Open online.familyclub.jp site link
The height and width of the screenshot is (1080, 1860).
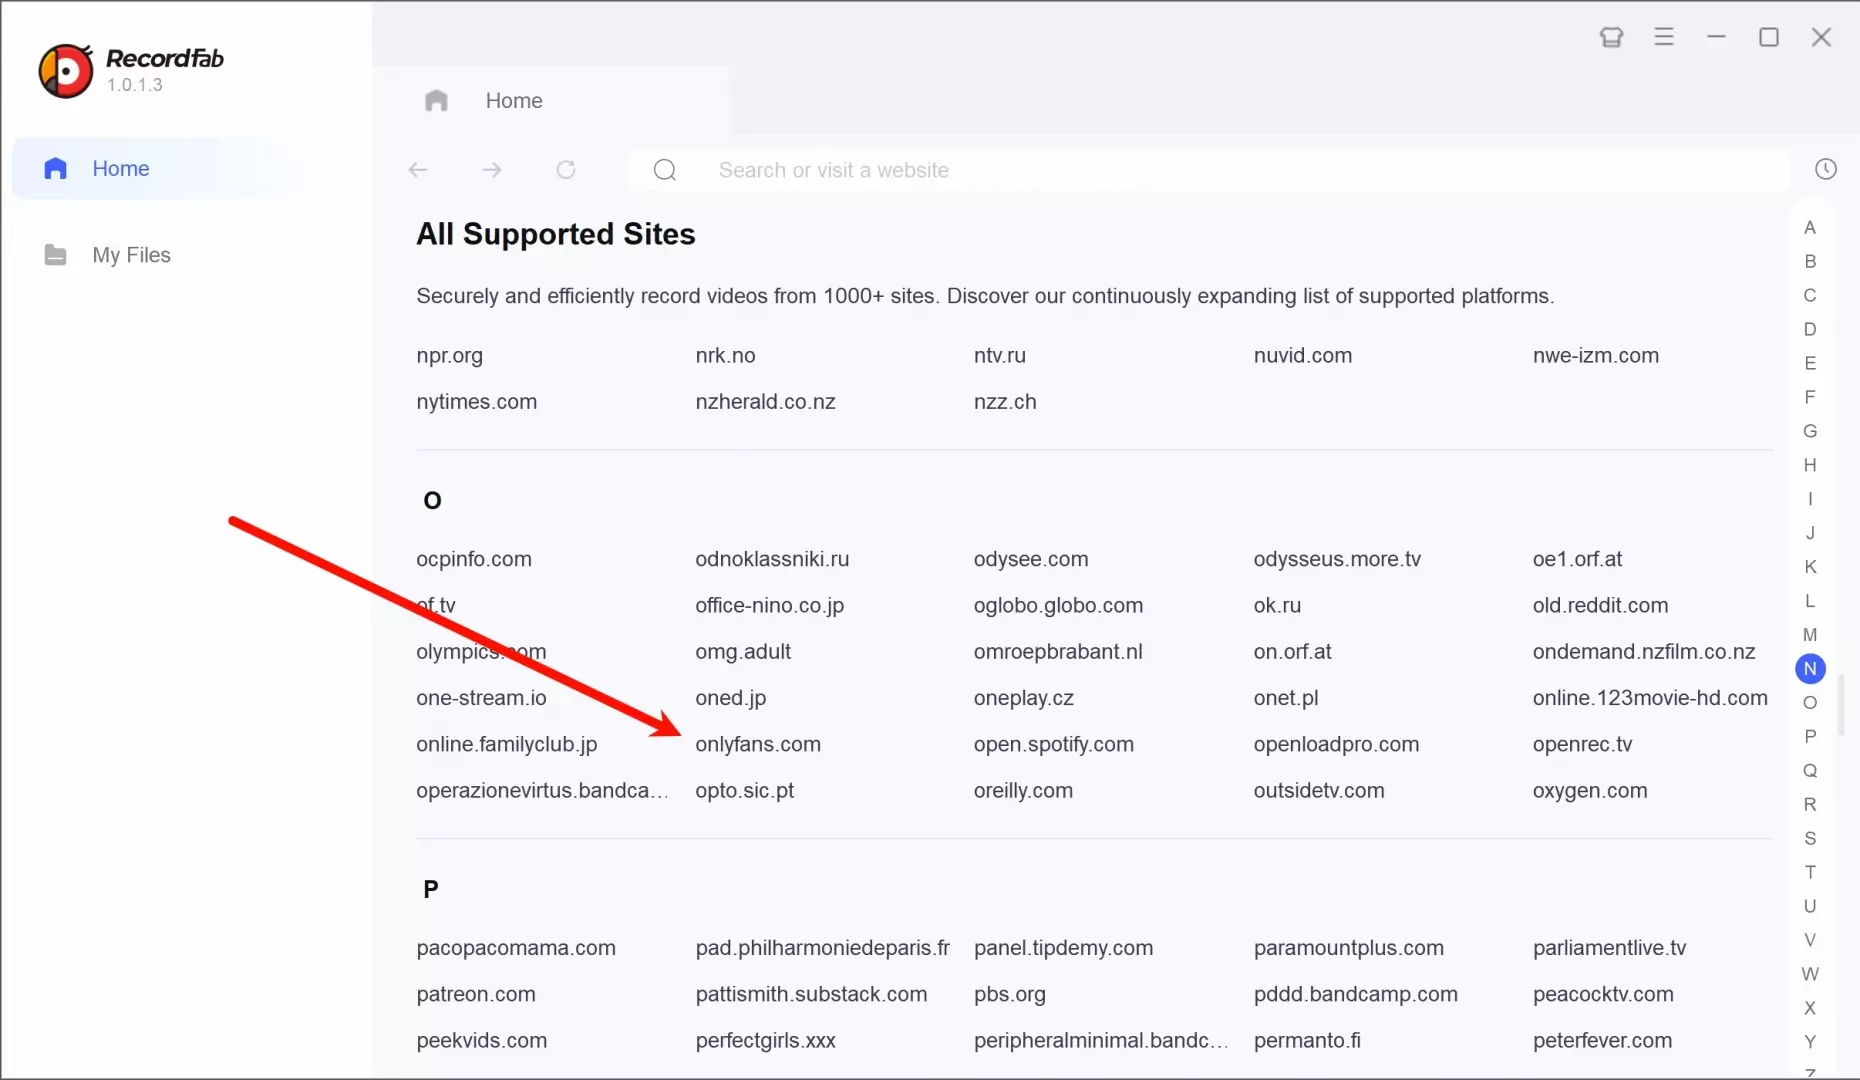(x=507, y=745)
